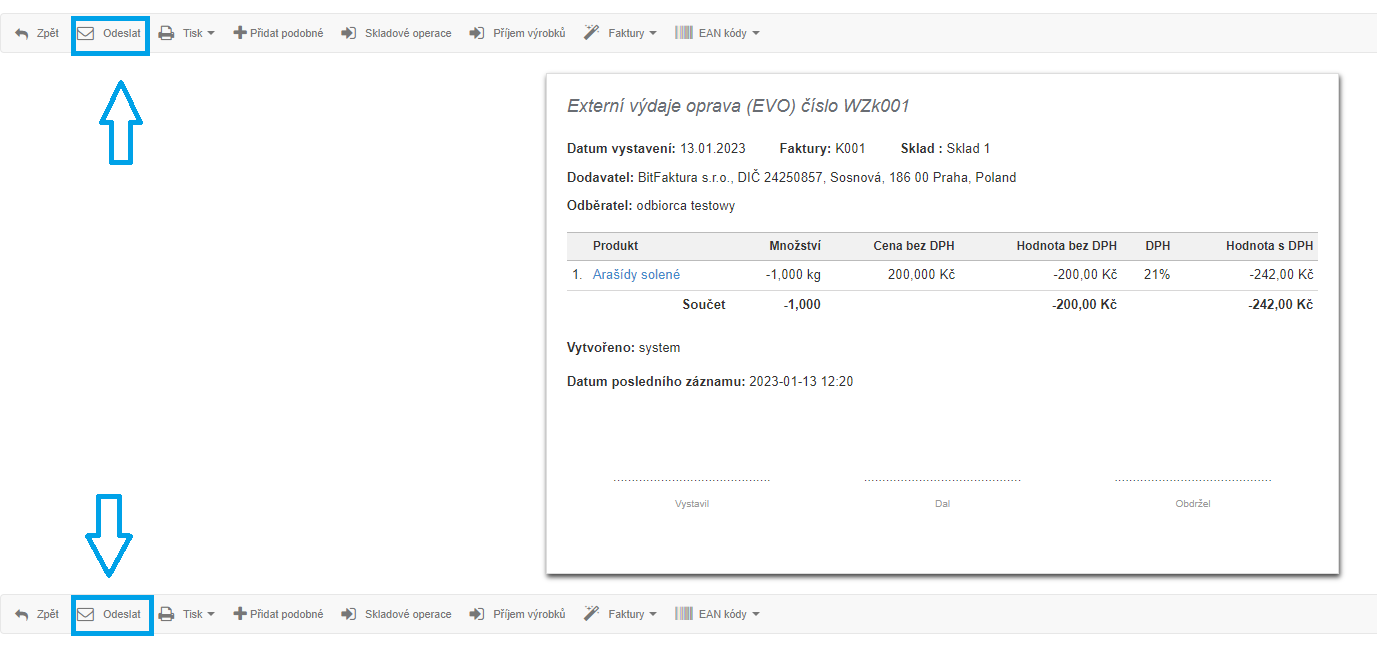Click the magic wand Faktury icon in top toolbar
Viewport: 1377px width, 654px height.
click(x=591, y=33)
